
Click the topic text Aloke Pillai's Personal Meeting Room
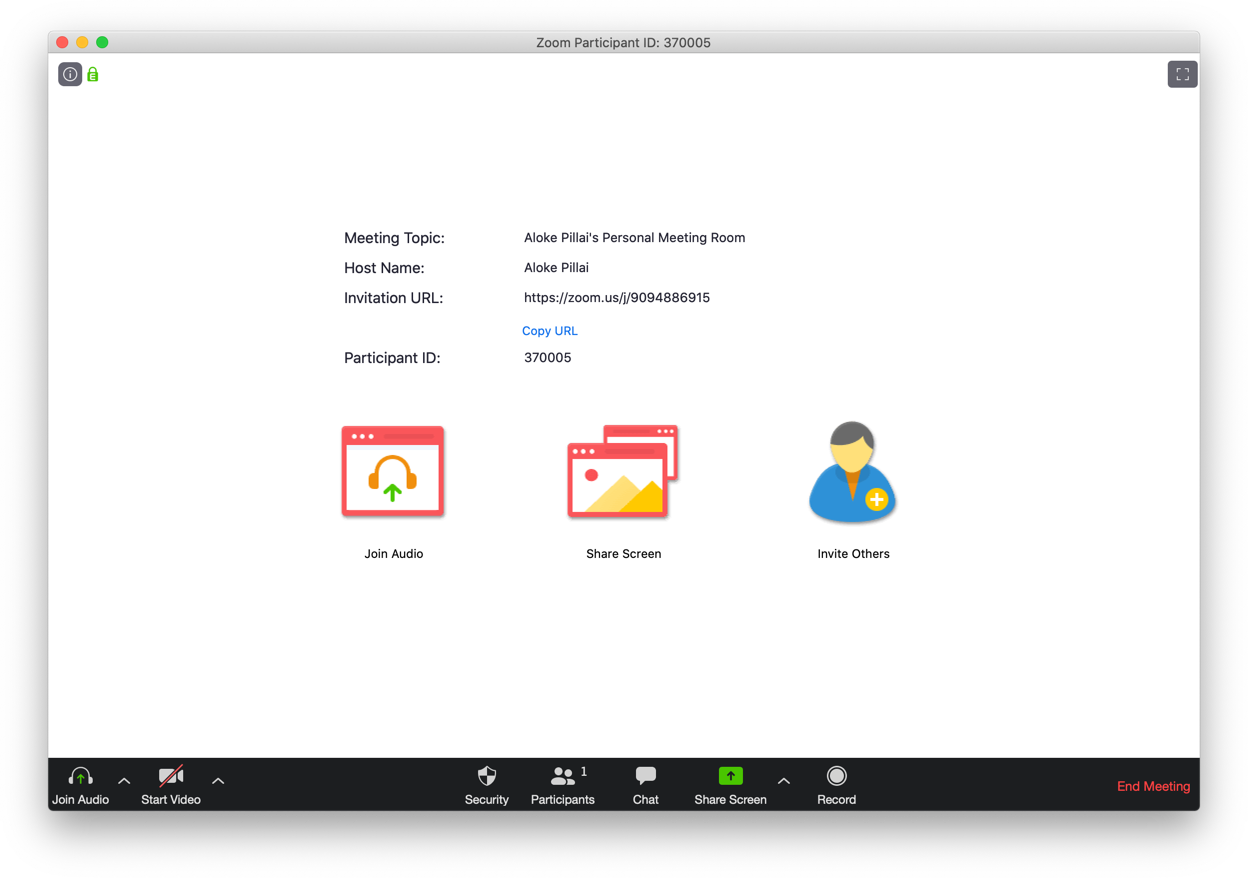pos(635,238)
